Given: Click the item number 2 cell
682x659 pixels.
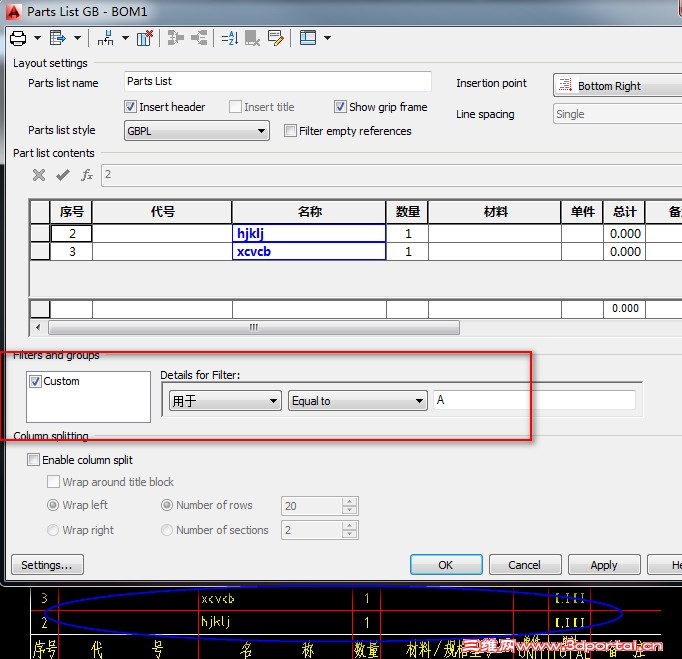Looking at the screenshot, I should pos(71,234).
